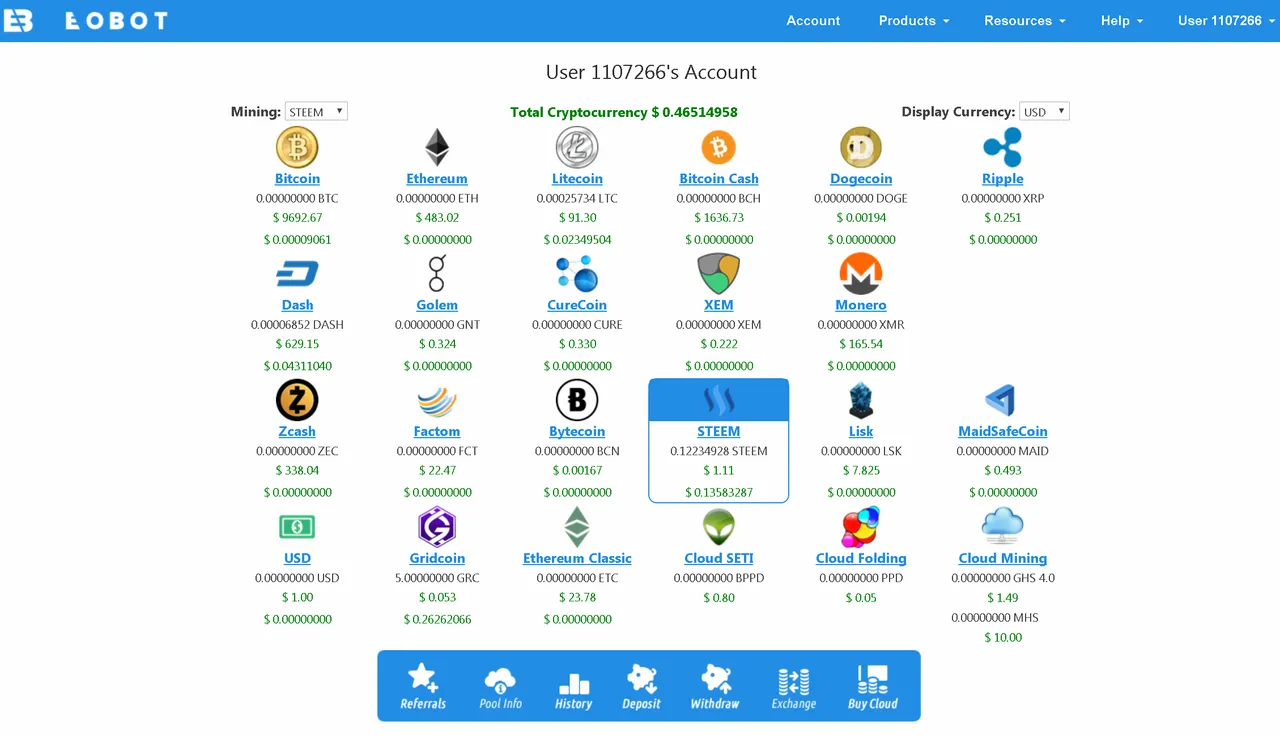Viewport: 1280px width, 737px height.
Task: Open the Golem link
Action: point(437,305)
